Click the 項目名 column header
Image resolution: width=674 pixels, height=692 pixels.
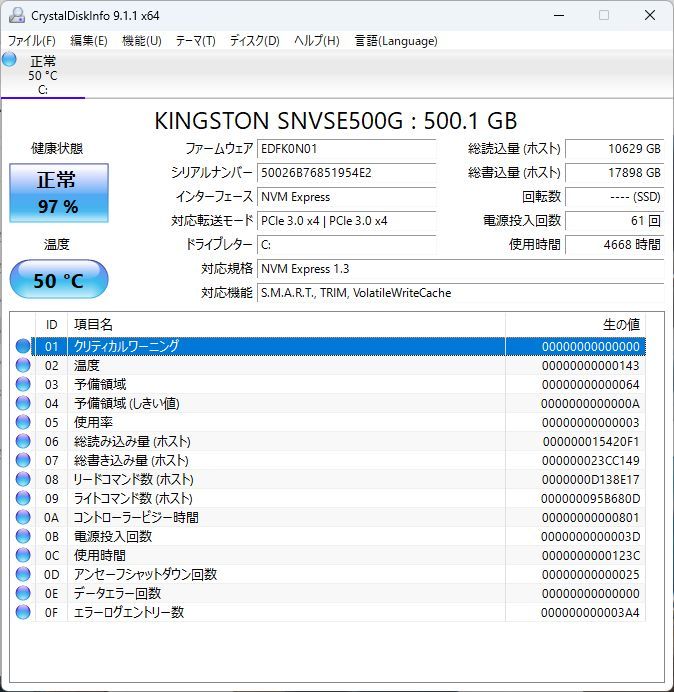tap(286, 325)
